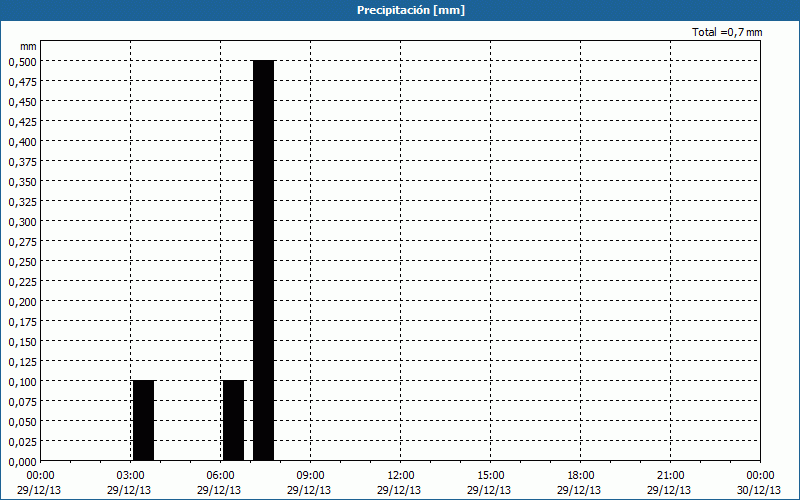Select the 0,100 mm bar at 06:00
The image size is (800, 500).
(x=234, y=421)
